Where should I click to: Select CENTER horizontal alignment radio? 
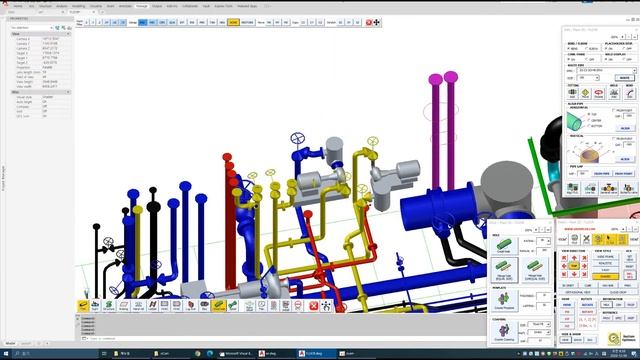click(x=588, y=120)
